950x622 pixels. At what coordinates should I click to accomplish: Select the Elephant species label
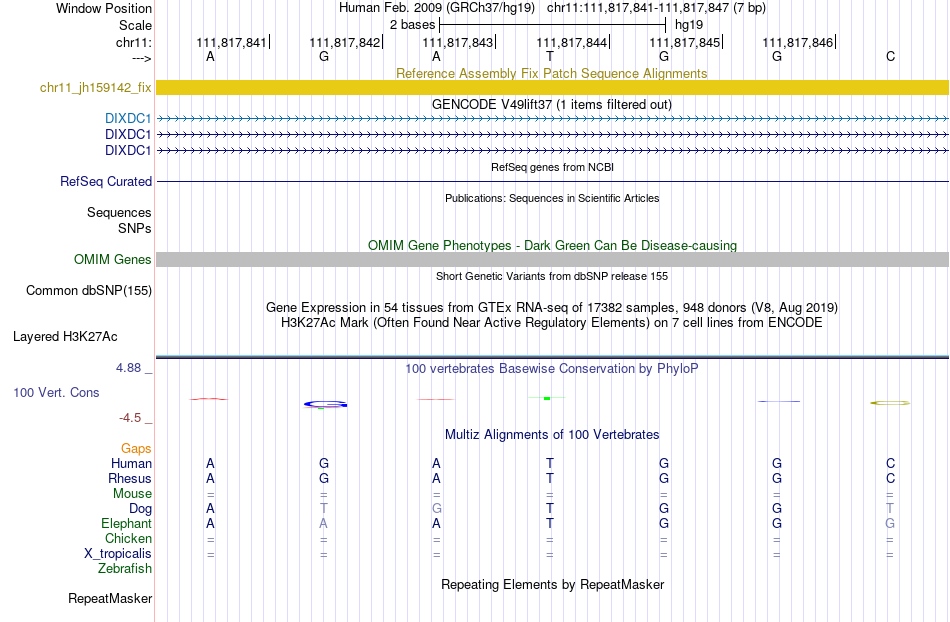point(126,524)
